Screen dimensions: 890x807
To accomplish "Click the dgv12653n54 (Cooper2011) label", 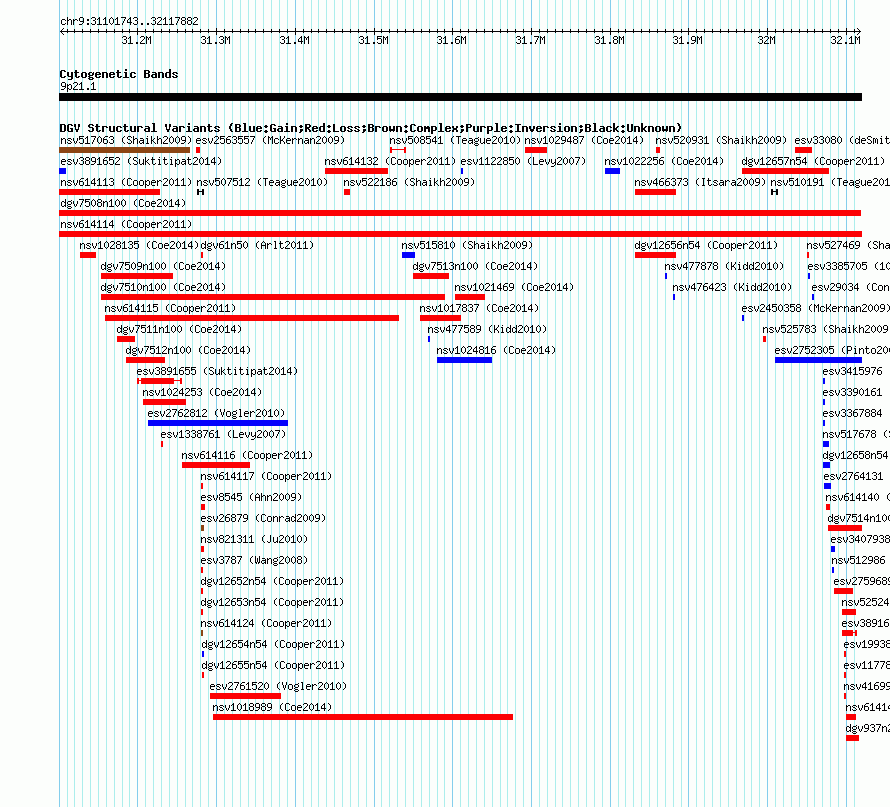I will click(x=272, y=602).
